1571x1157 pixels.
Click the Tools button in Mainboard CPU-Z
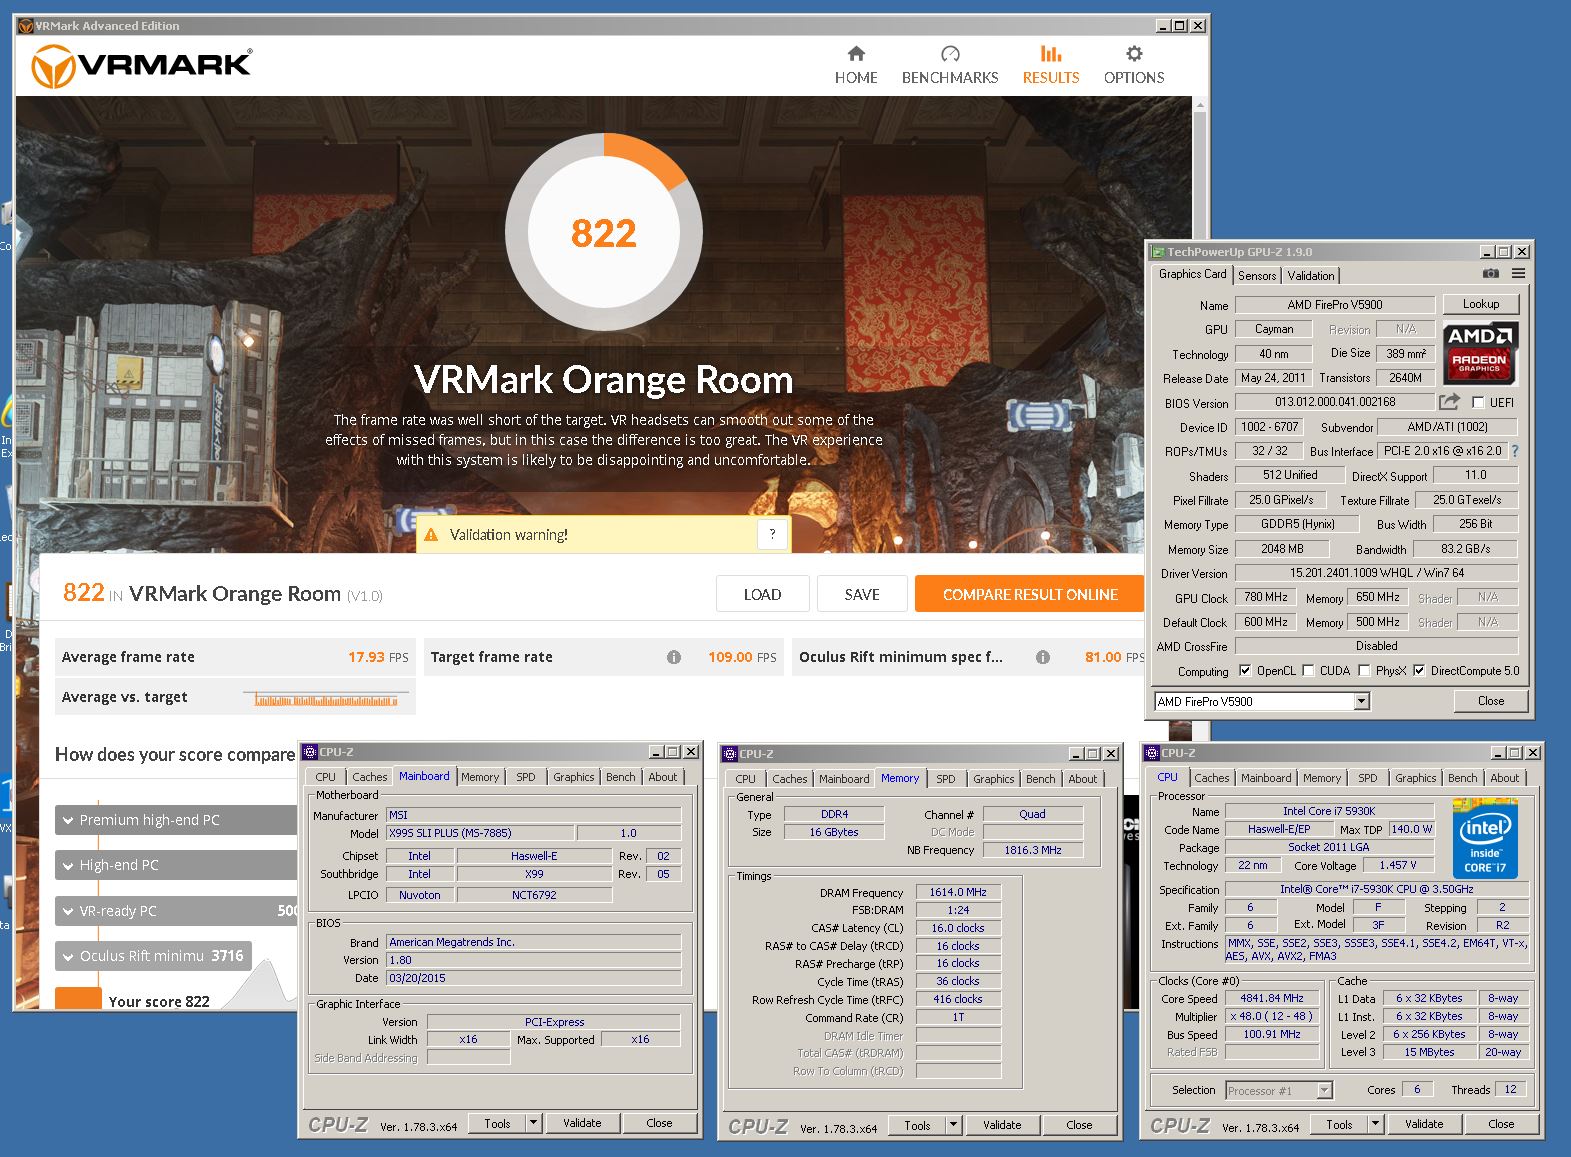click(497, 1123)
